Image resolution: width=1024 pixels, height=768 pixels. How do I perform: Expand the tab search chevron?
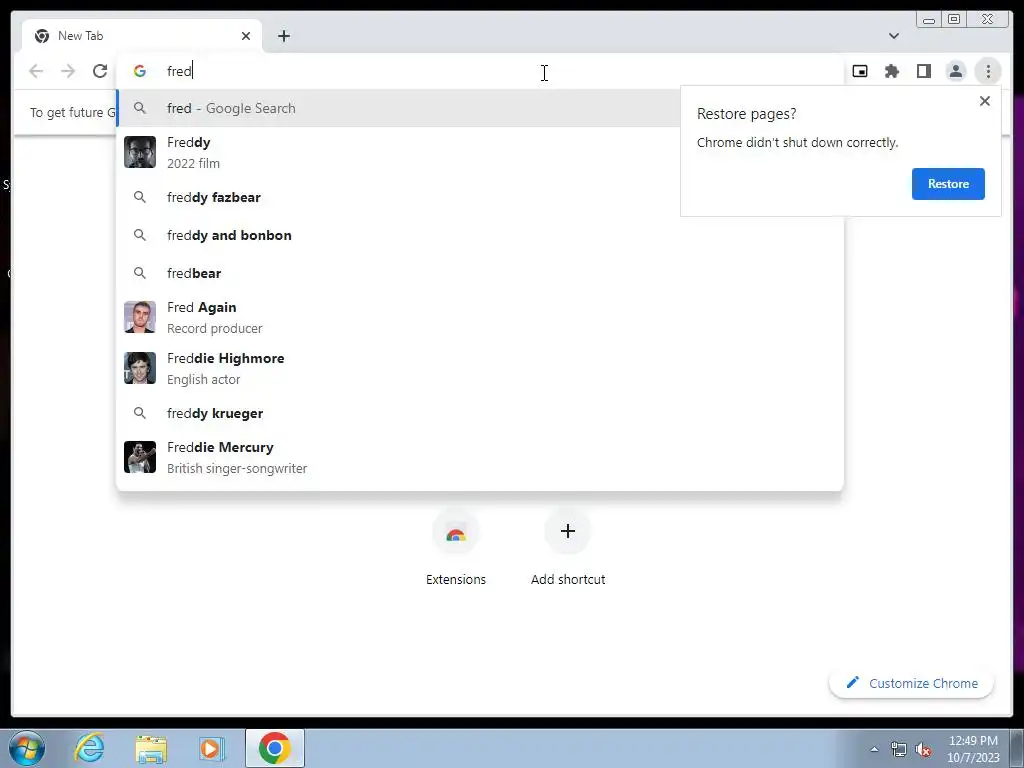(894, 36)
